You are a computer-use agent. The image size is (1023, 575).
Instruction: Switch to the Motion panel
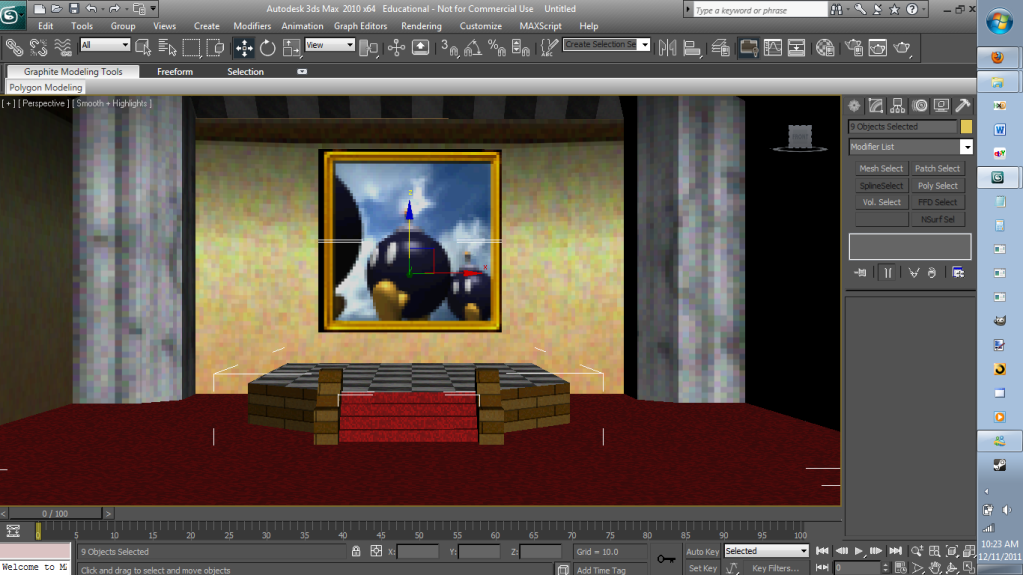click(x=920, y=106)
